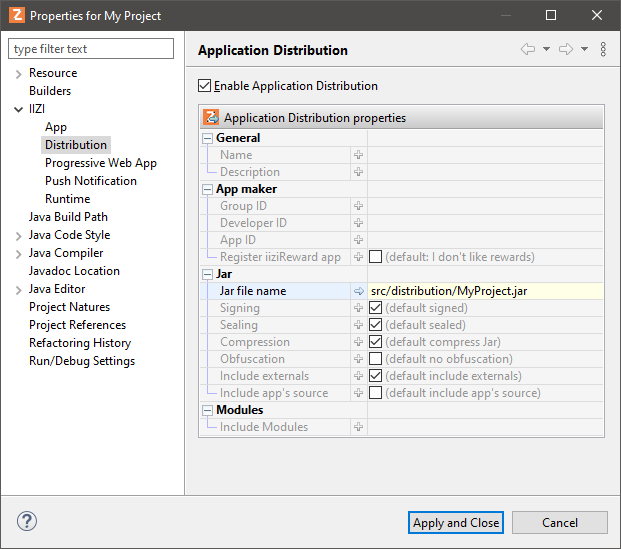
Task: Select the highlighted Distribution tree item
Action: pyautogui.click(x=76, y=145)
